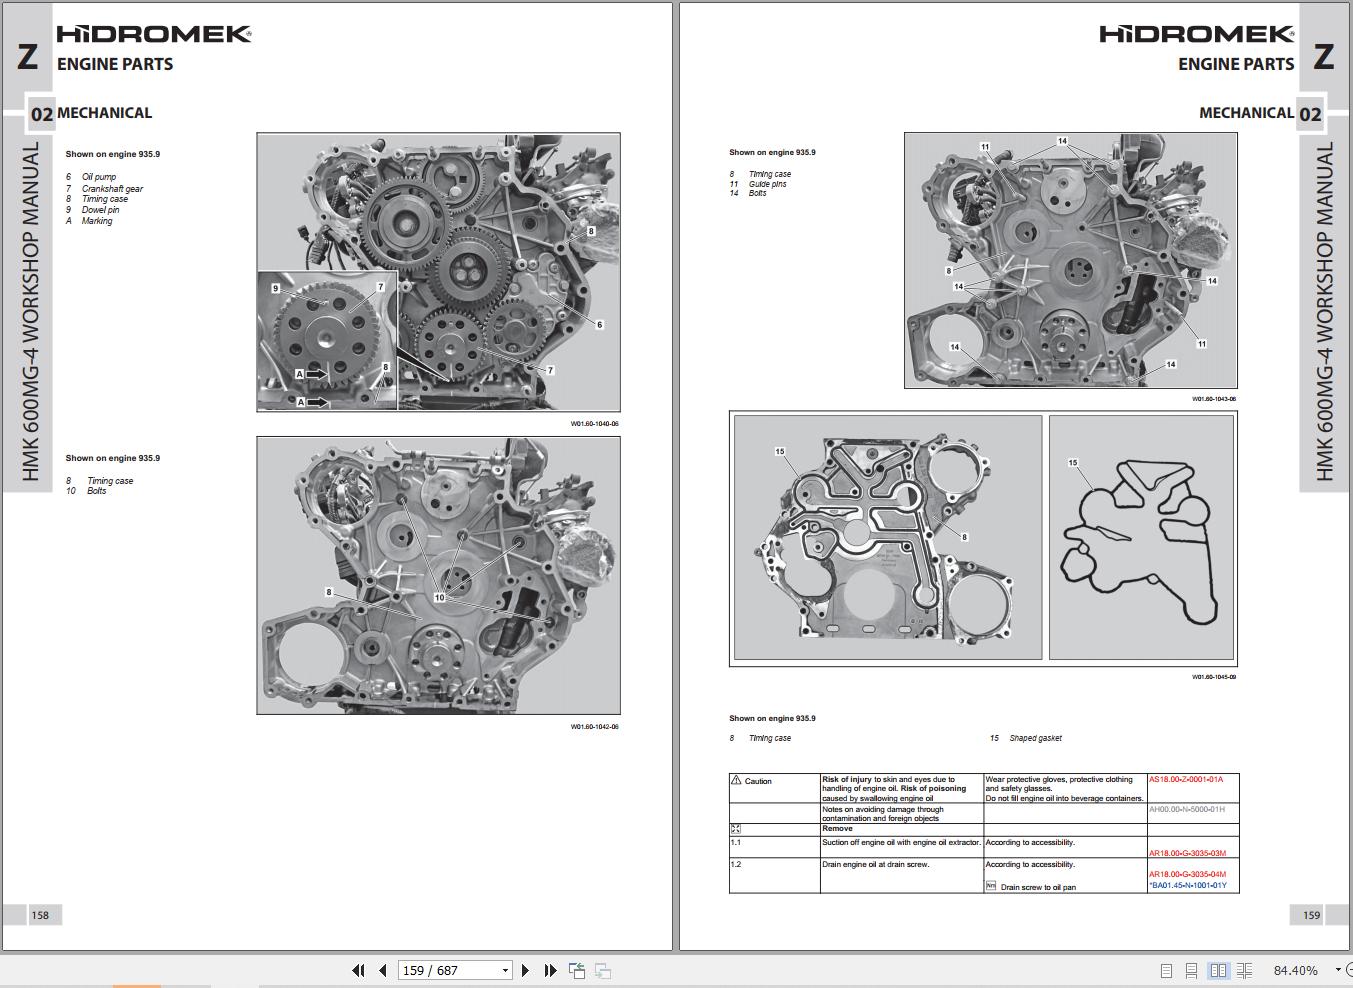Click figure code W01.60-1043-06
Viewport: 1353px width, 988px height.
pos(1213,399)
